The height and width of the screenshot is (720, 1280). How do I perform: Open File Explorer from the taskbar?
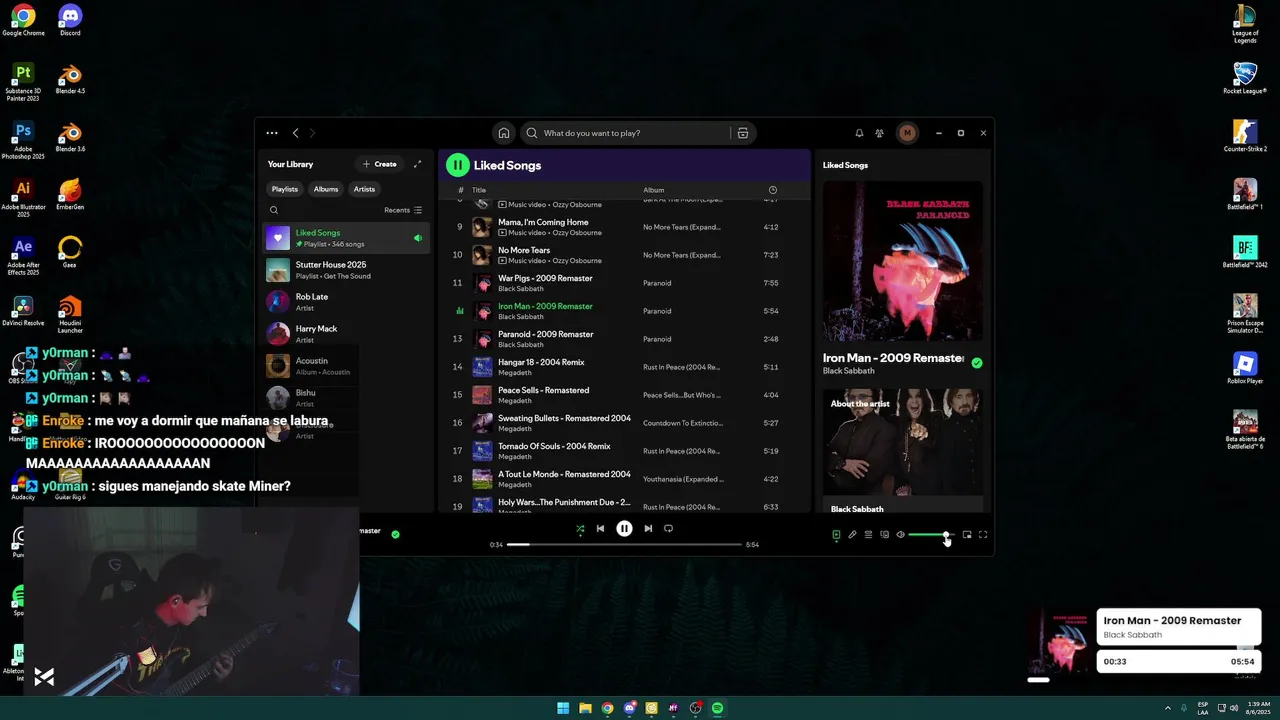(585, 708)
